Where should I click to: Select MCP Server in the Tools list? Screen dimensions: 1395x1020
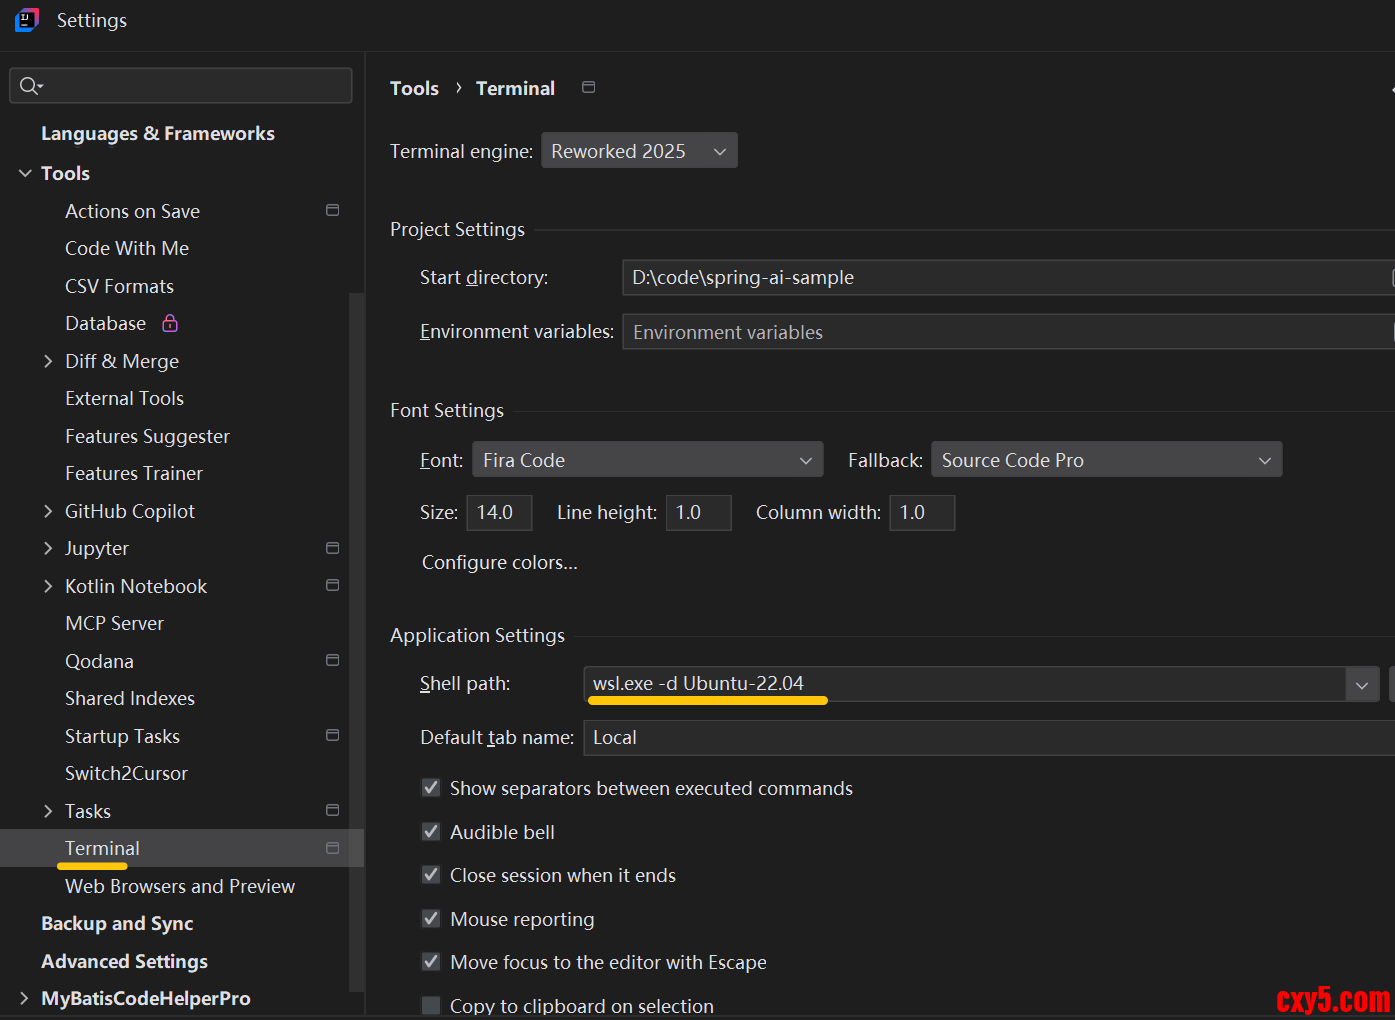coord(114,623)
